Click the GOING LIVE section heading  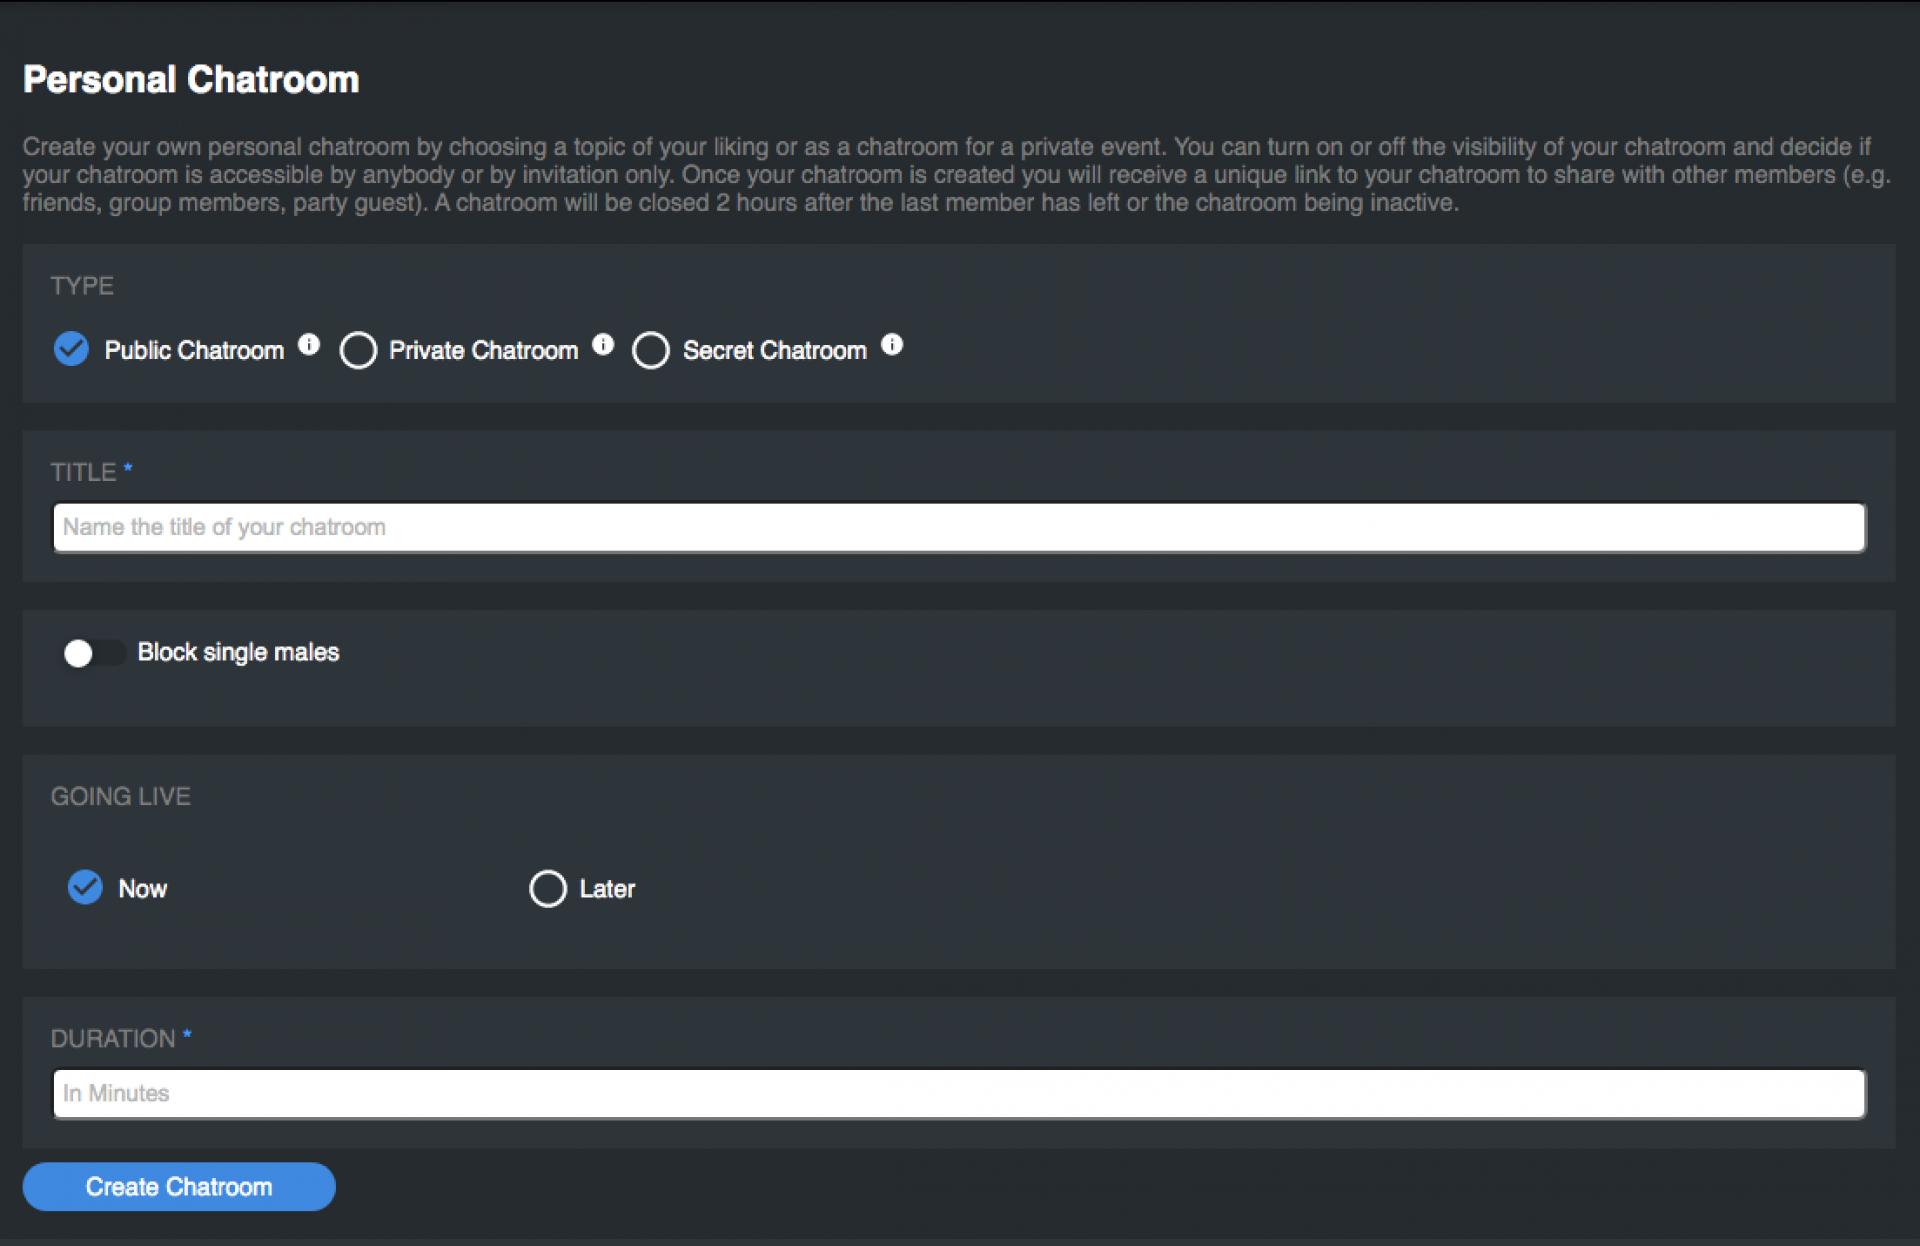120,796
